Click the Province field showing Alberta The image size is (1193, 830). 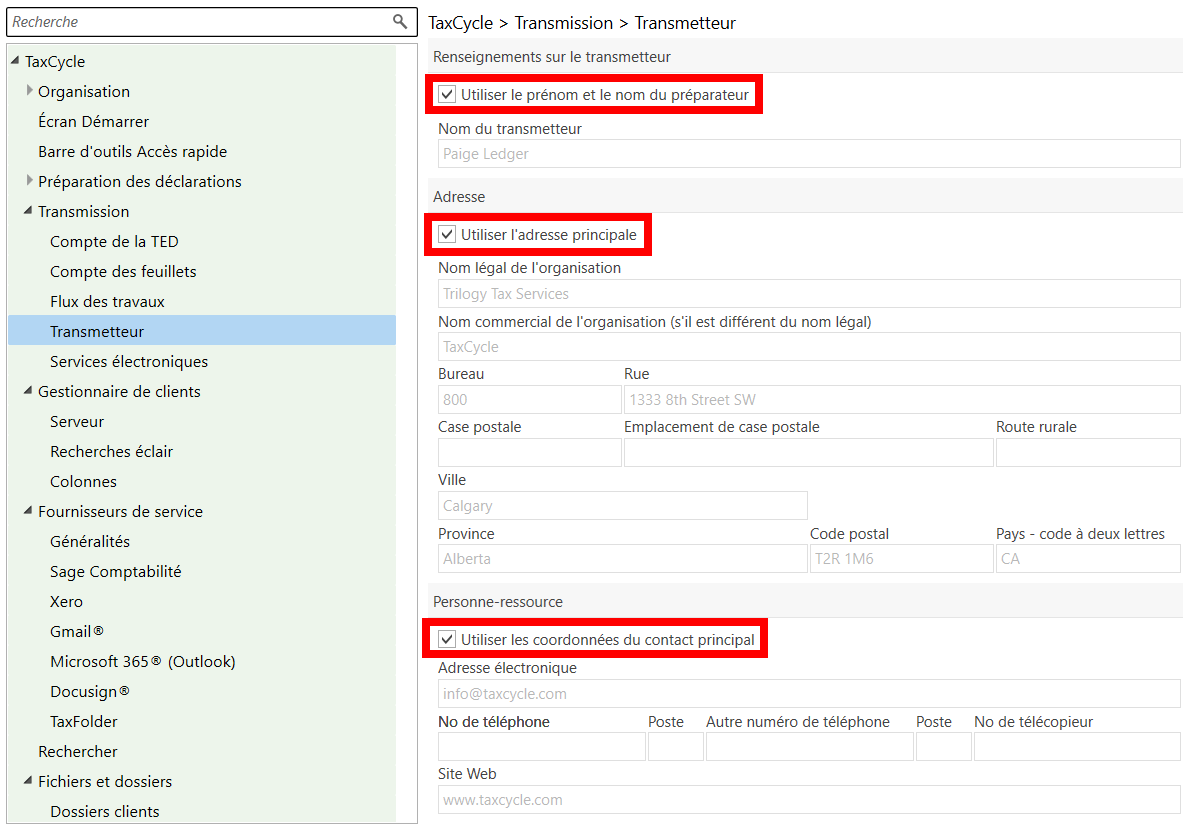622,558
